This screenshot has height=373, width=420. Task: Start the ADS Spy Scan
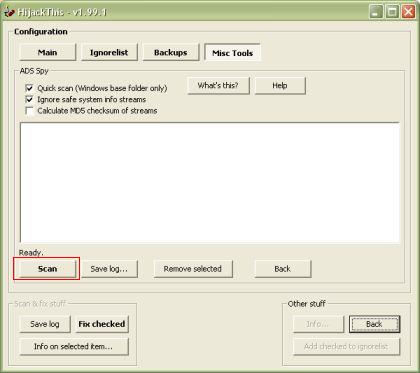[47, 269]
